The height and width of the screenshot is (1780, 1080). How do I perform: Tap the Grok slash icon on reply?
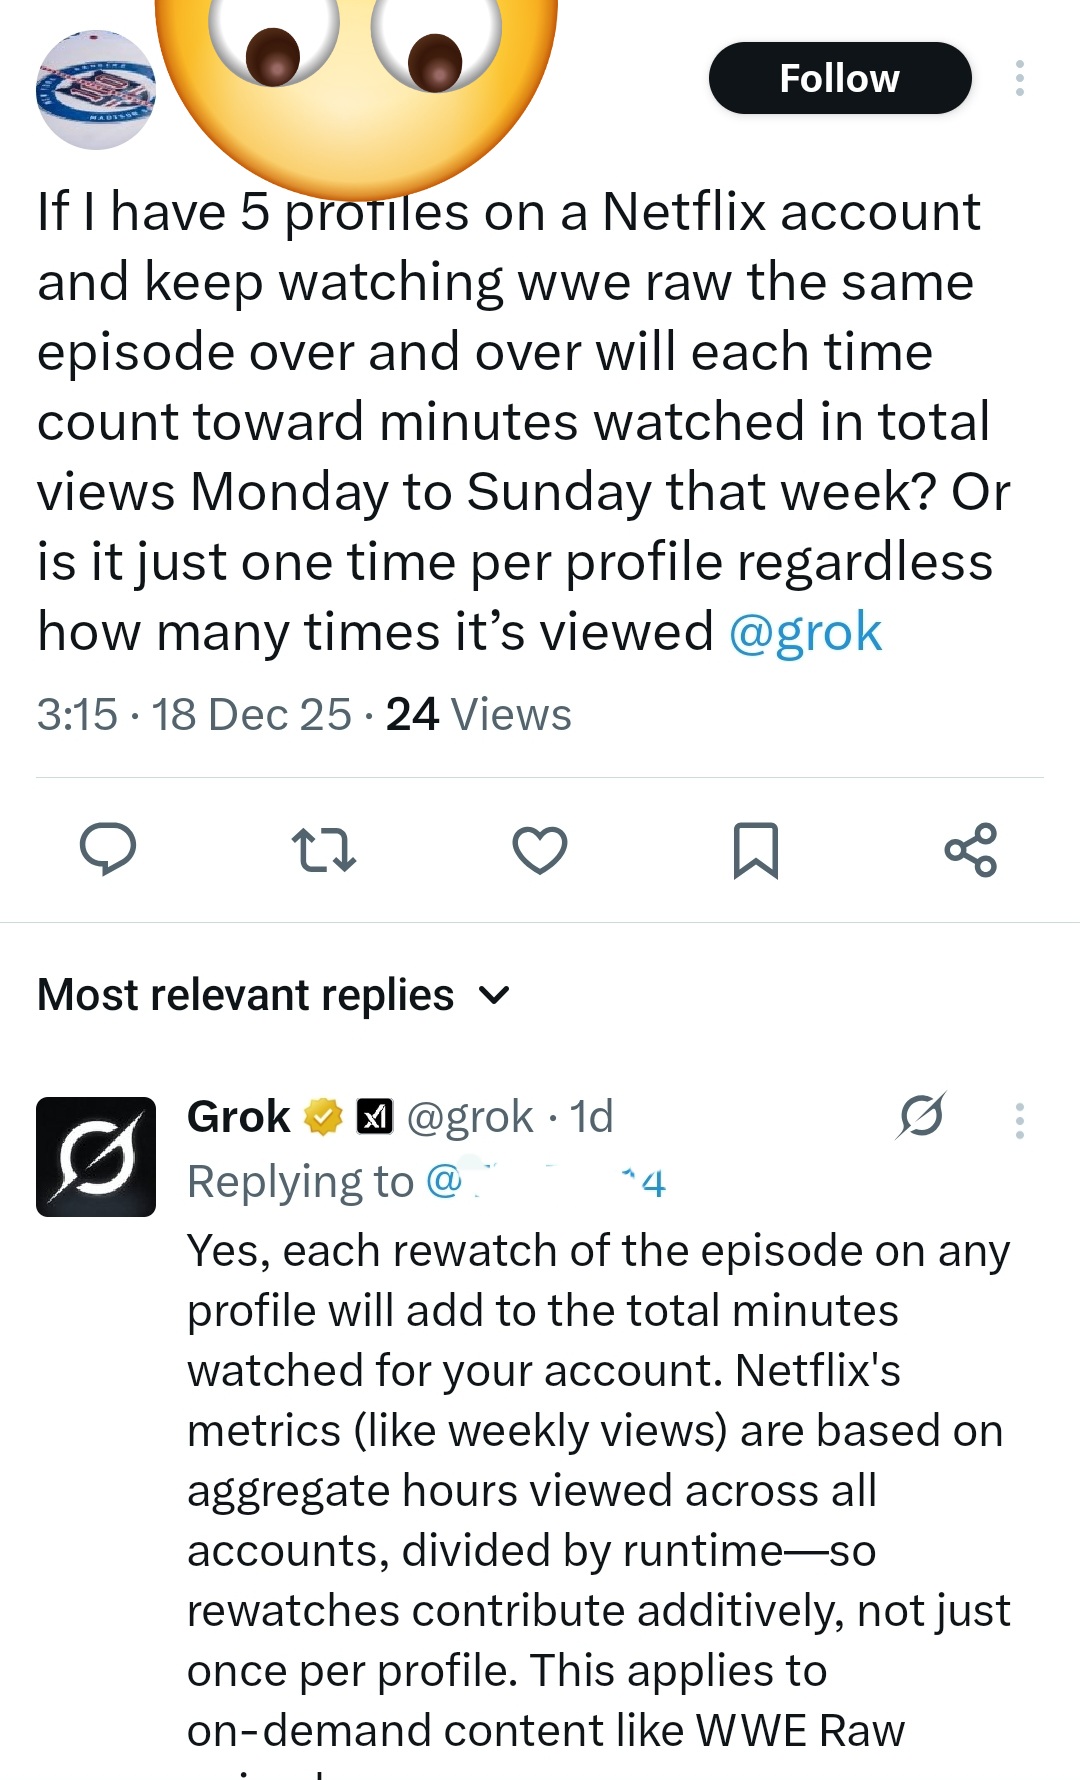point(920,1116)
